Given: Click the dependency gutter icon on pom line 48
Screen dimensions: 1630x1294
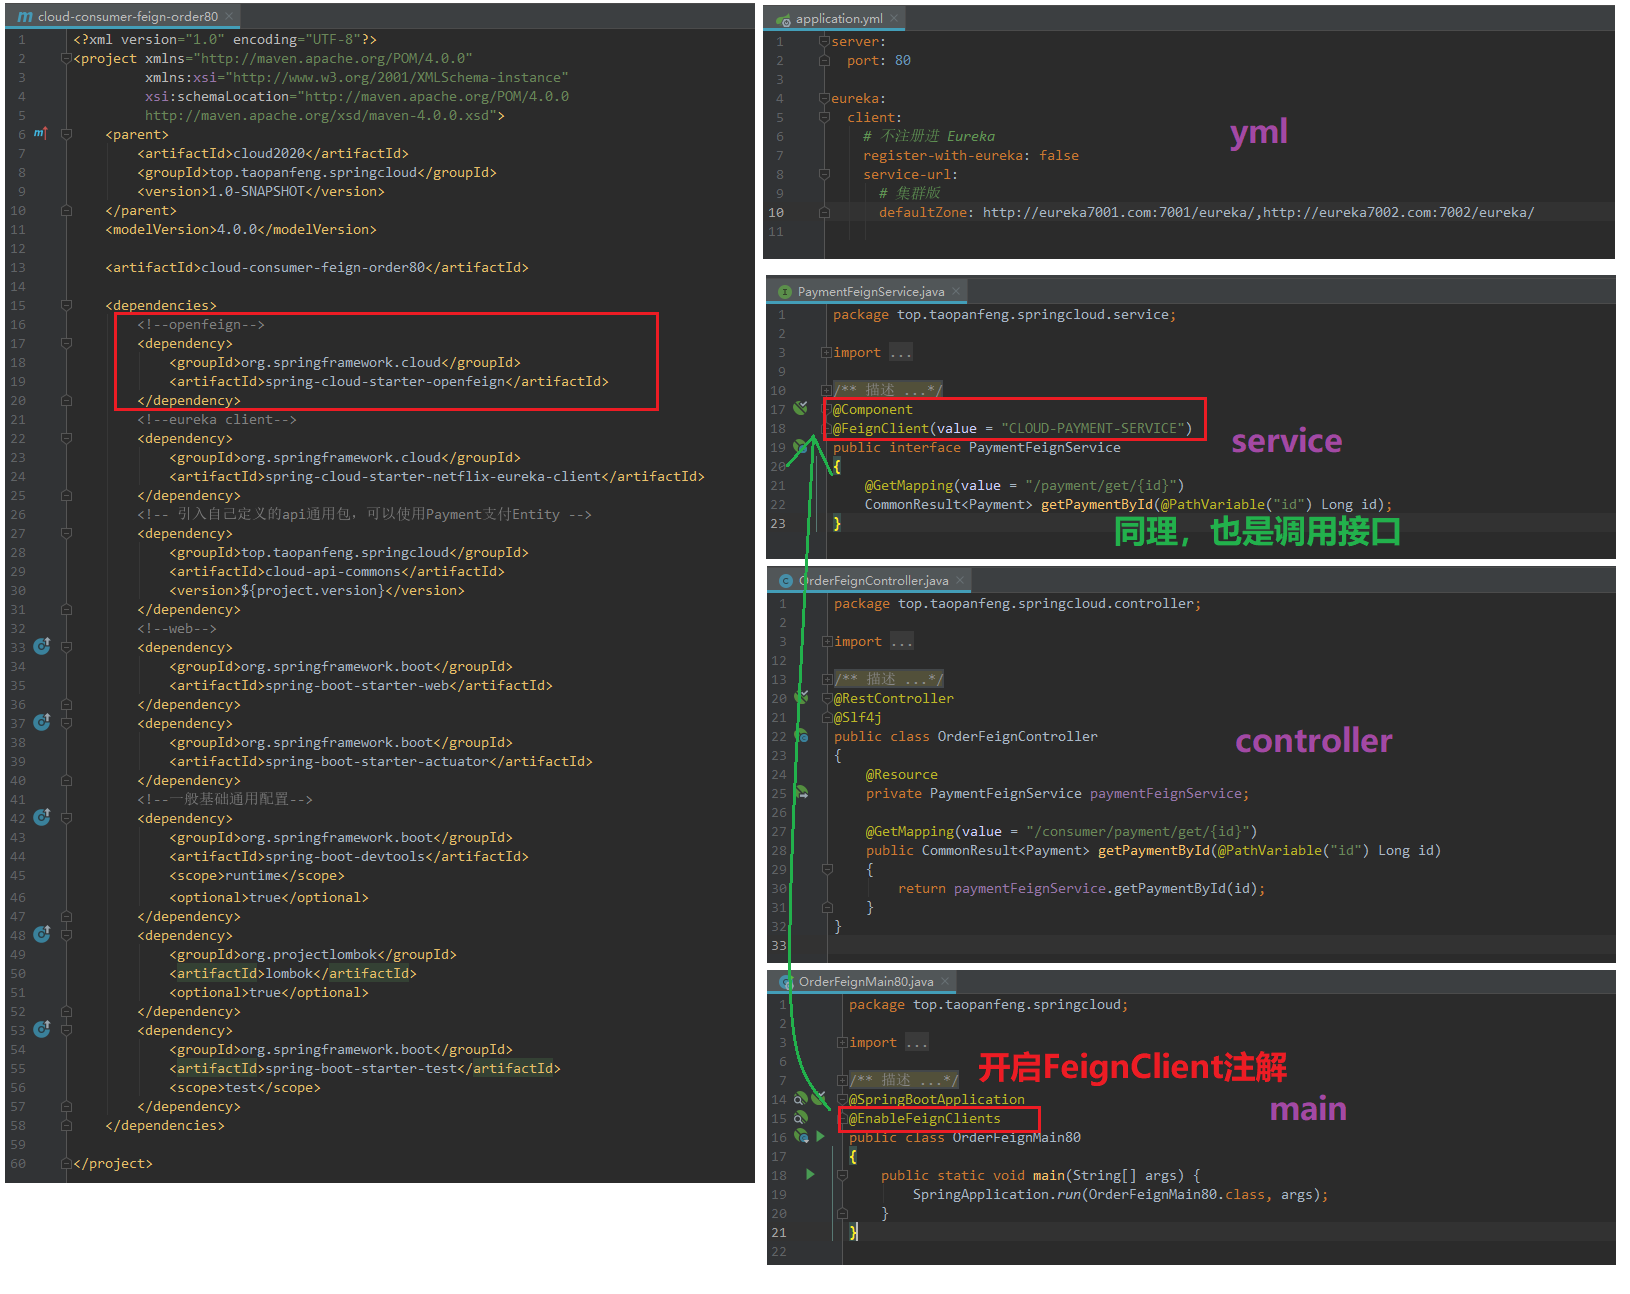Looking at the screenshot, I should point(42,934).
